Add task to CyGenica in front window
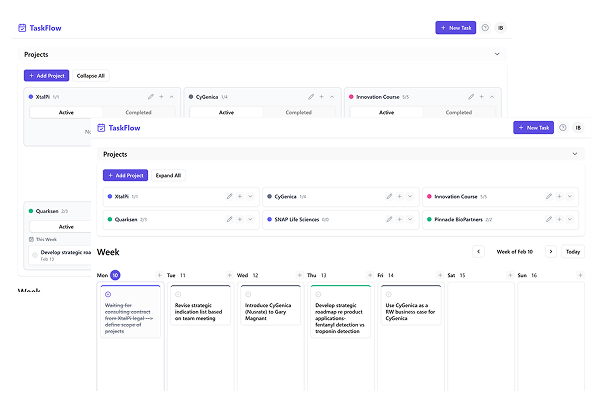The image size is (600, 400). [x=399, y=196]
